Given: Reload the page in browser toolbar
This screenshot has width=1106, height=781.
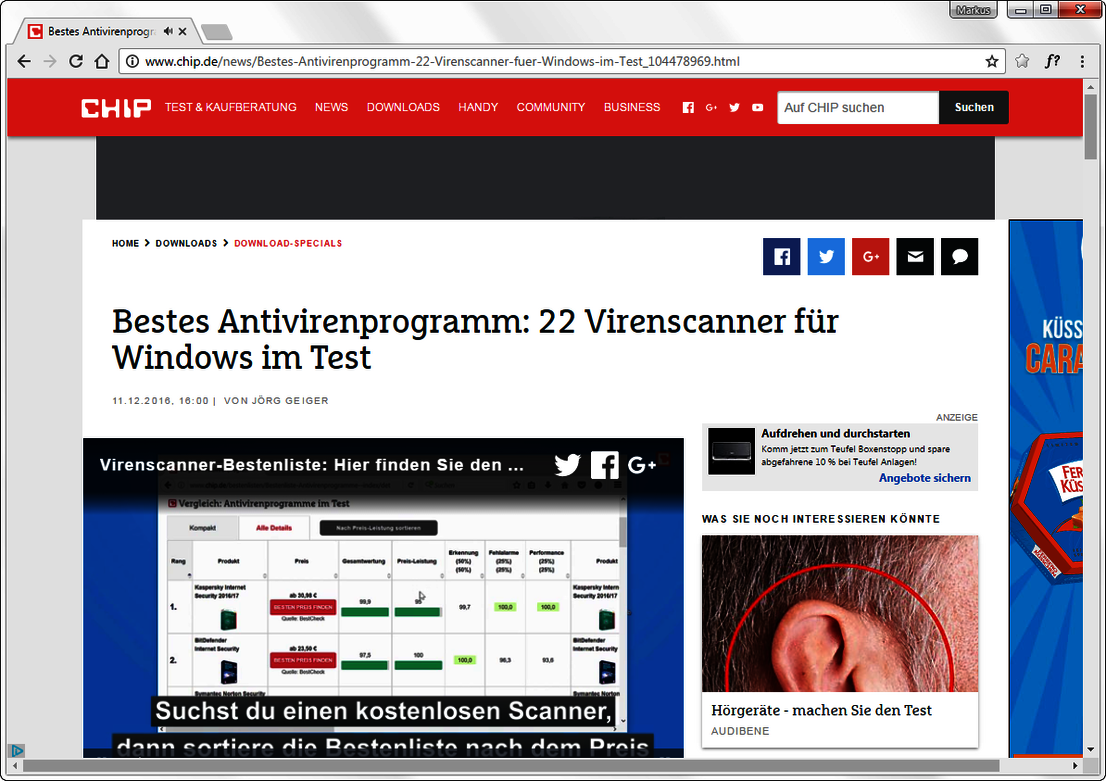Looking at the screenshot, I should click(76, 61).
